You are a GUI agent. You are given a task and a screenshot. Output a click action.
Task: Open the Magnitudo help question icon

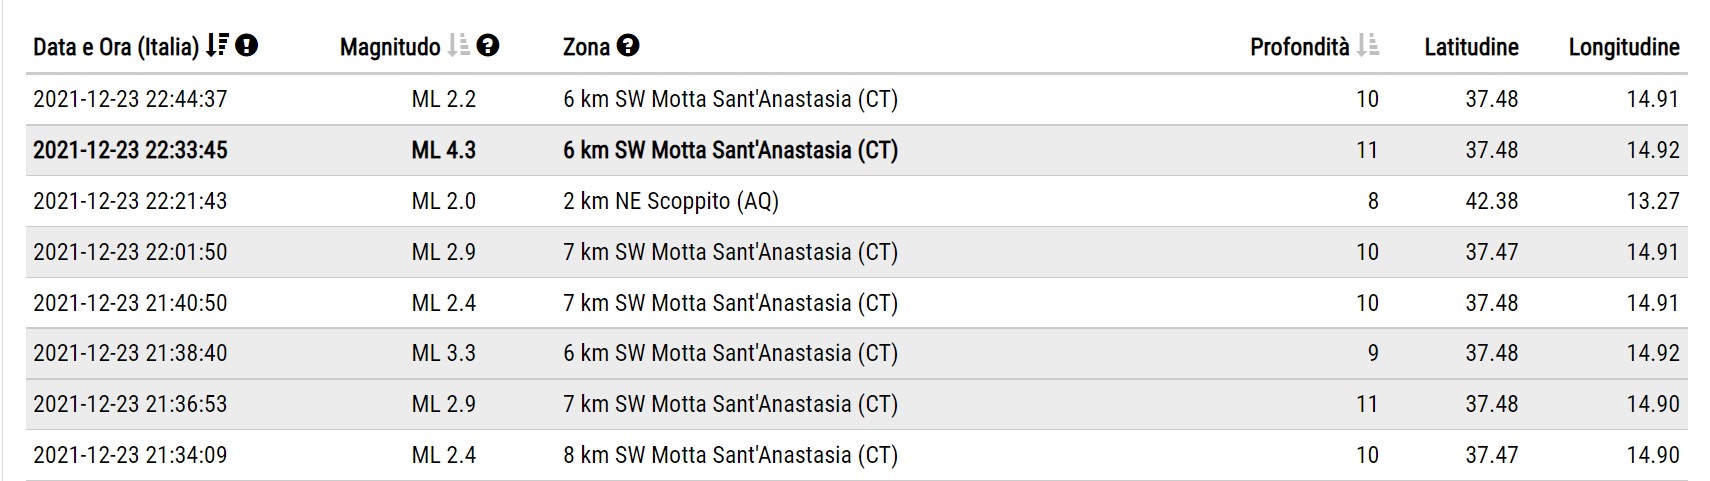[x=488, y=46]
